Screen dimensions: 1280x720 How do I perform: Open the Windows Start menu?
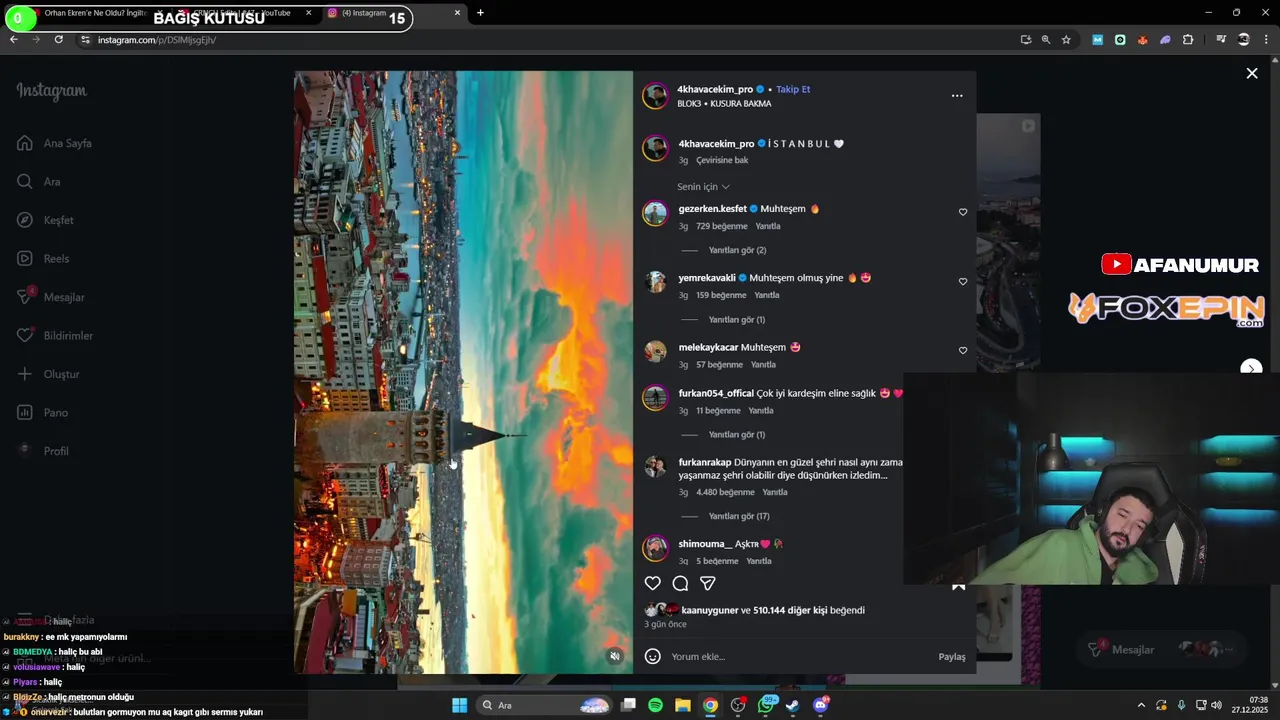click(459, 705)
